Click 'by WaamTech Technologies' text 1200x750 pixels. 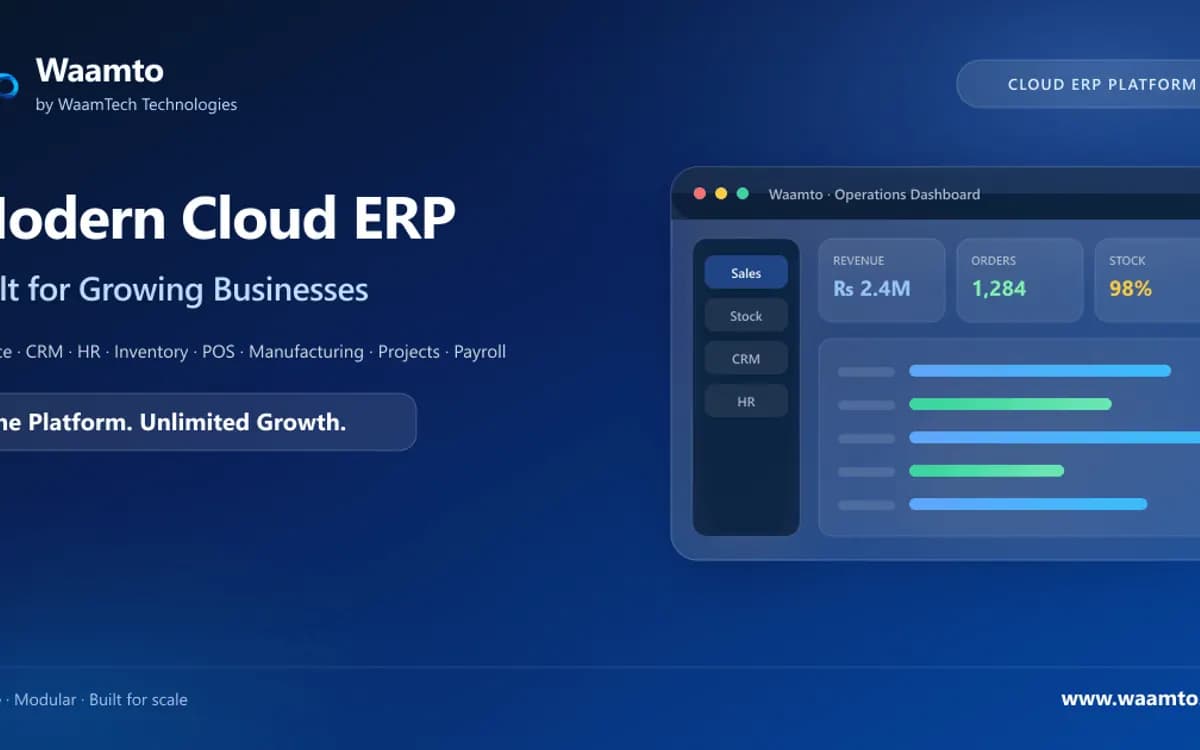pos(136,104)
